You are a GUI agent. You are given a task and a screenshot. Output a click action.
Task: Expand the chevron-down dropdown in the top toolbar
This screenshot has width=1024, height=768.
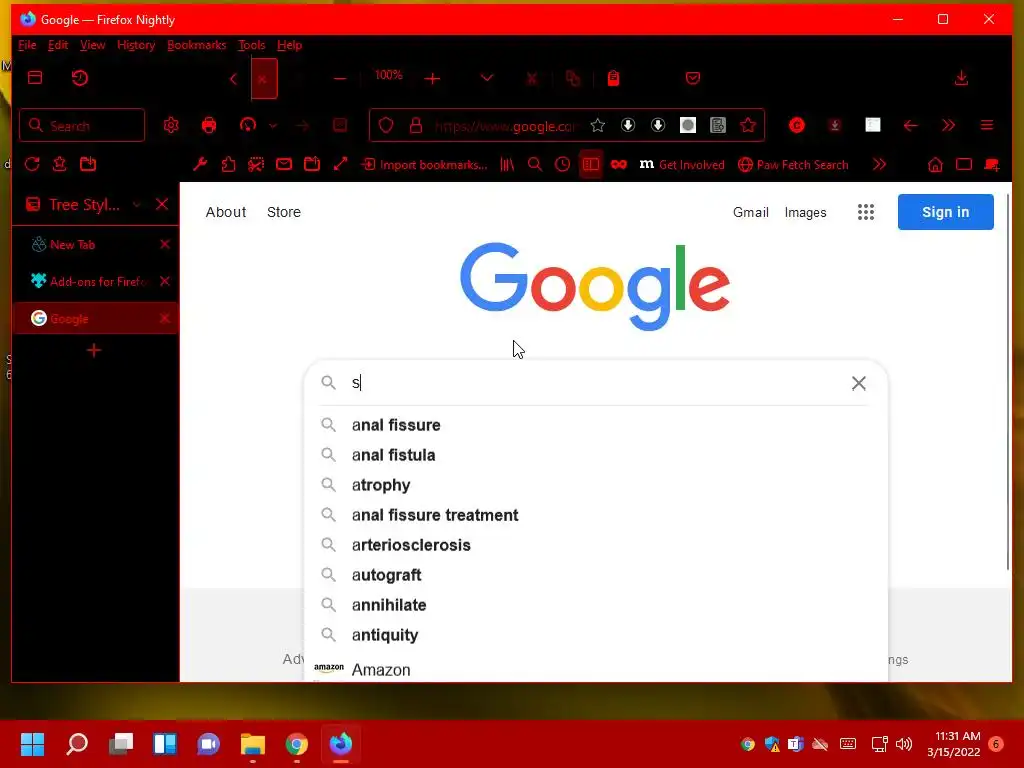click(487, 78)
